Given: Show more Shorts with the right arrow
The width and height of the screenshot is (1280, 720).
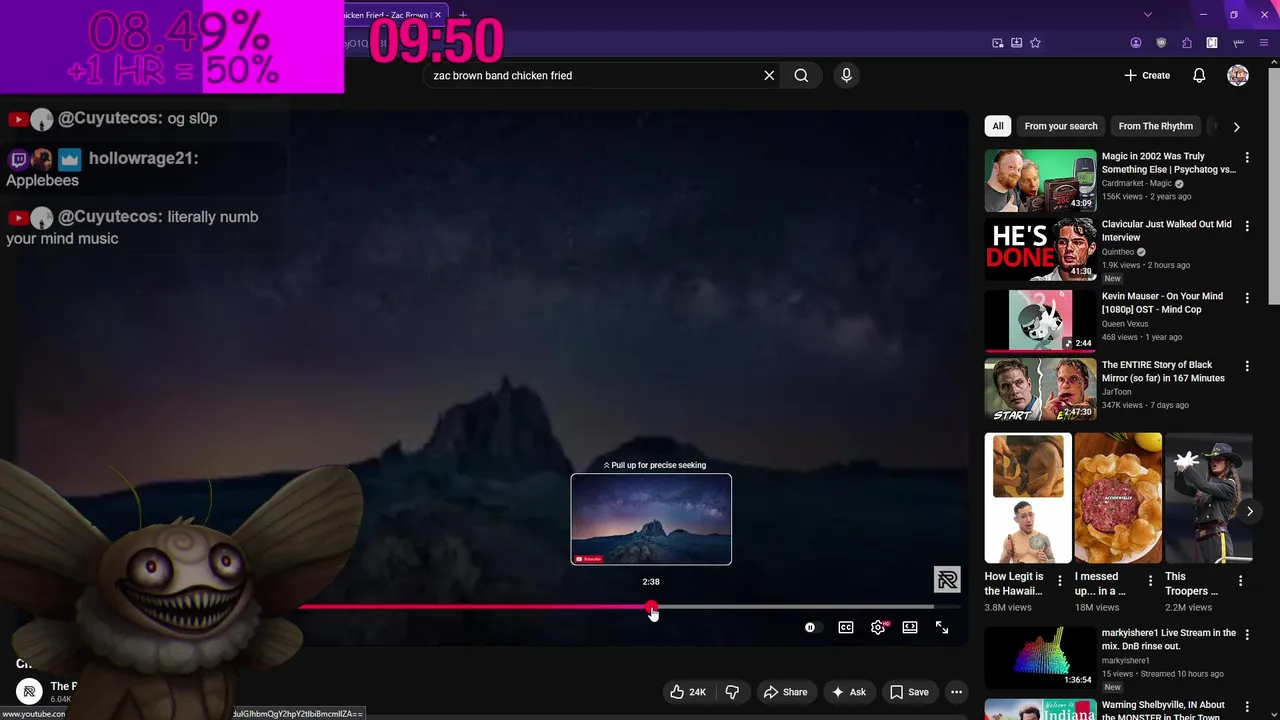Looking at the screenshot, I should click(1249, 511).
